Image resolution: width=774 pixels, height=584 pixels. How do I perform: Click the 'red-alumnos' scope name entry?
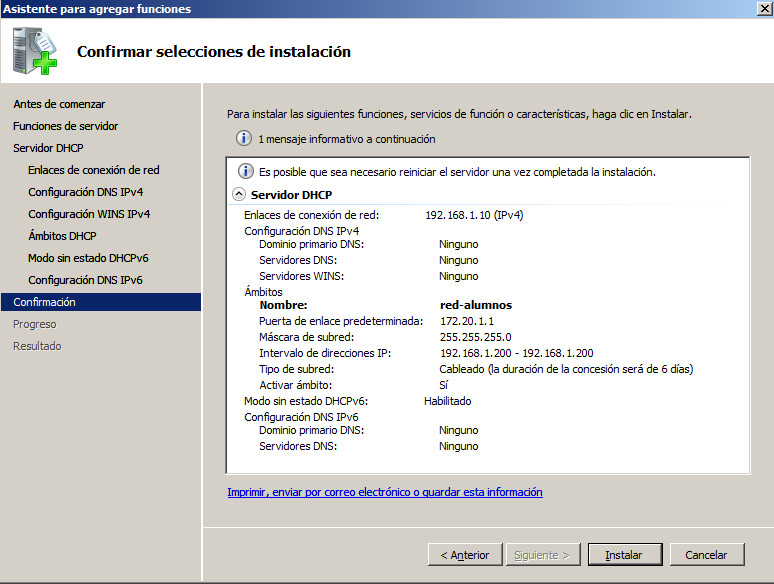(475, 305)
